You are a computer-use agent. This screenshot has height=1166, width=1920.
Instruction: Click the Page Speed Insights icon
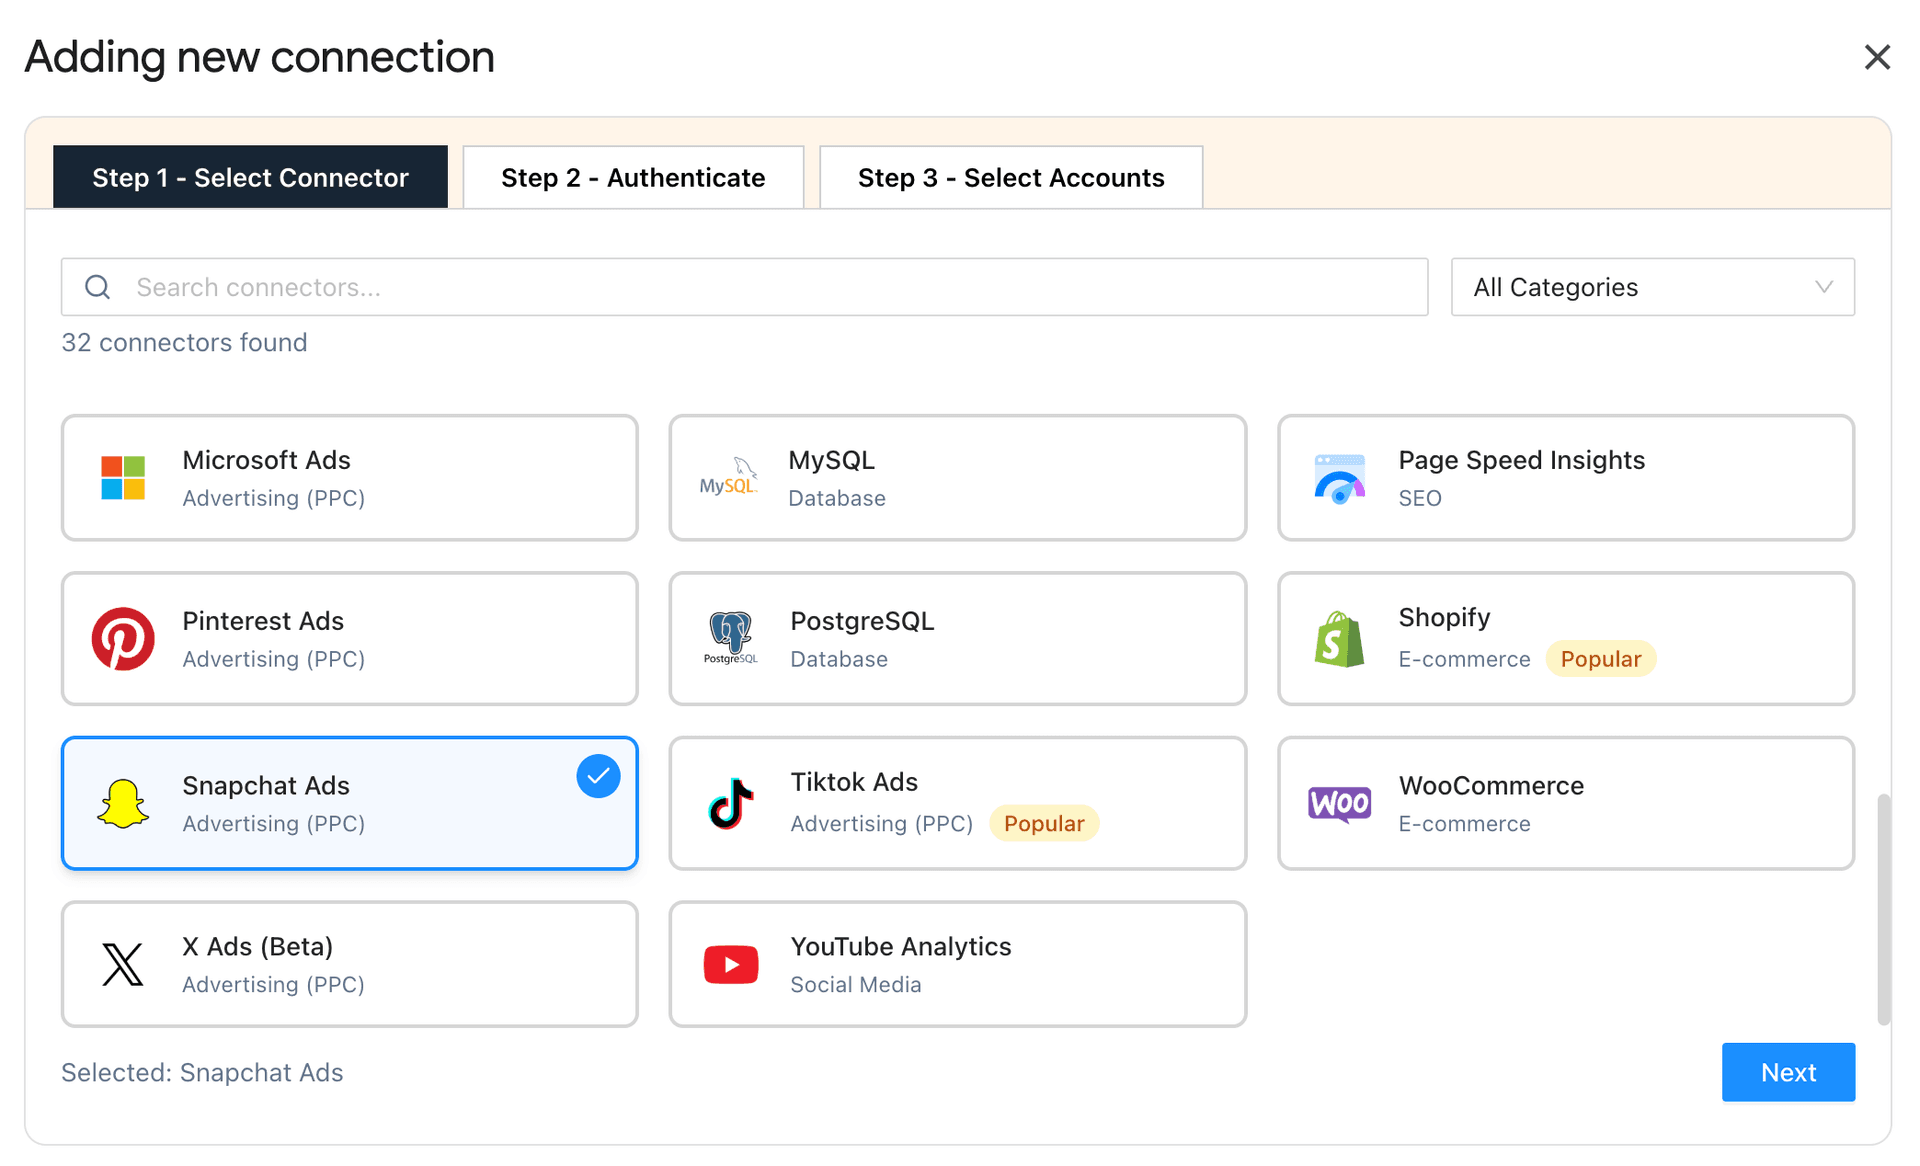coord(1339,478)
